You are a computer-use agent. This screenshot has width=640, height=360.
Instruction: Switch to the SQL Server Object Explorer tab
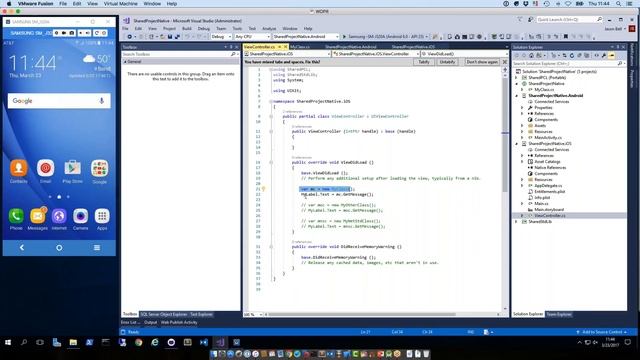tap(164, 315)
